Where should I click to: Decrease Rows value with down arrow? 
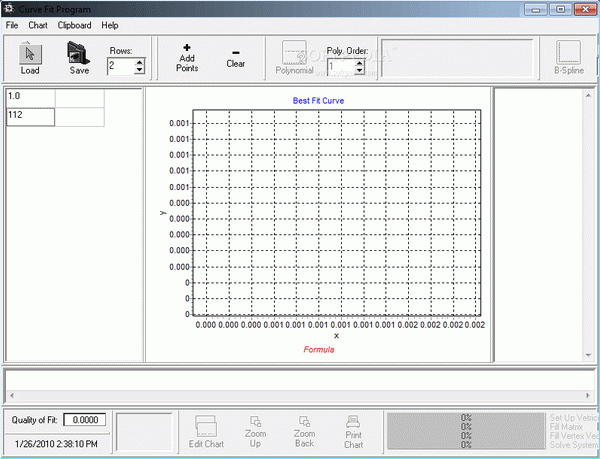click(x=139, y=71)
